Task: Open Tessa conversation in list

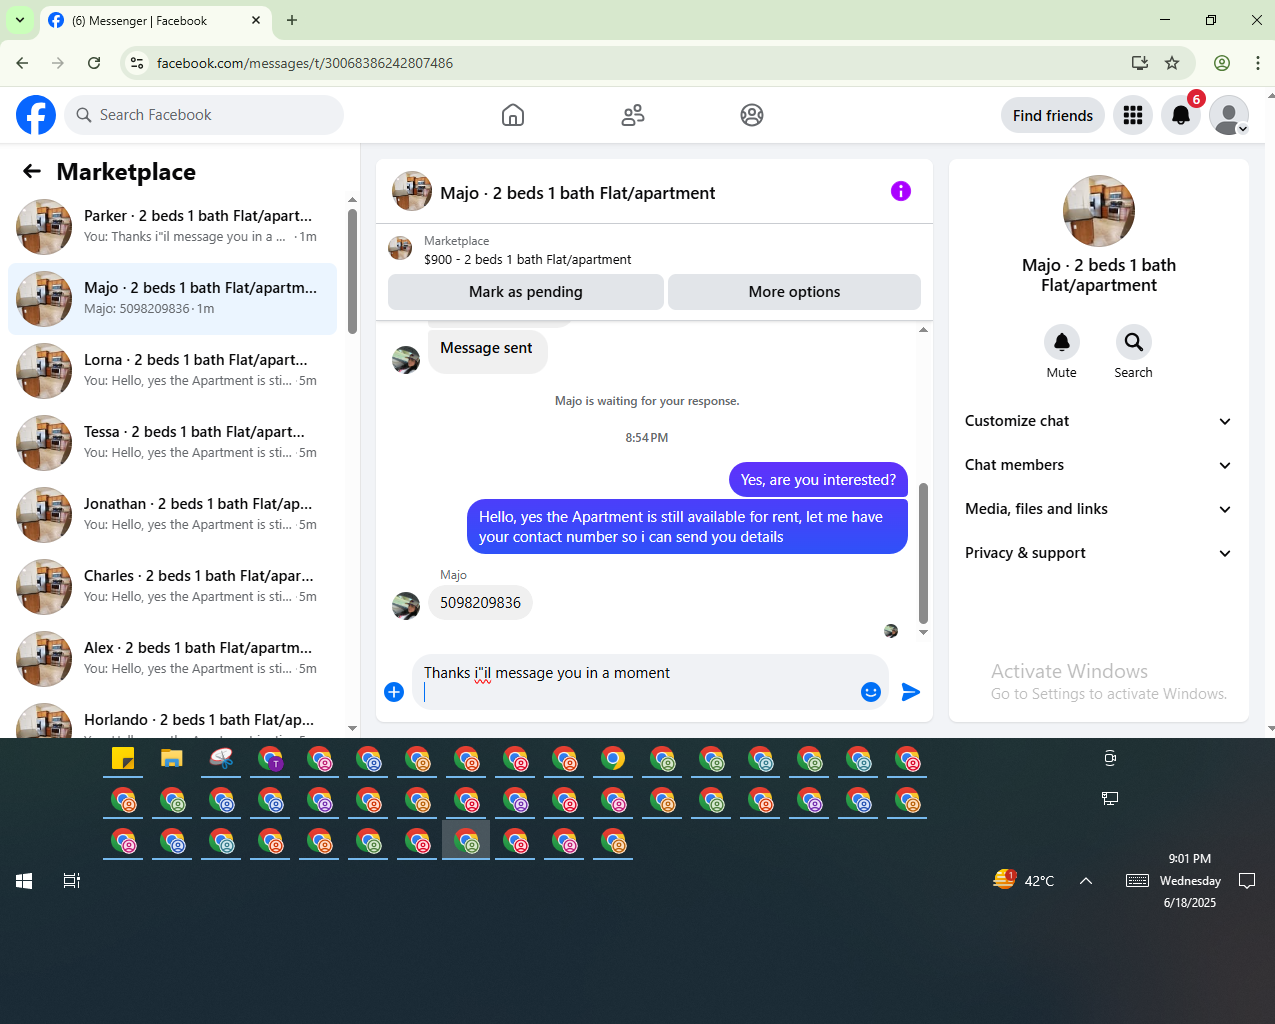Action: tap(172, 443)
